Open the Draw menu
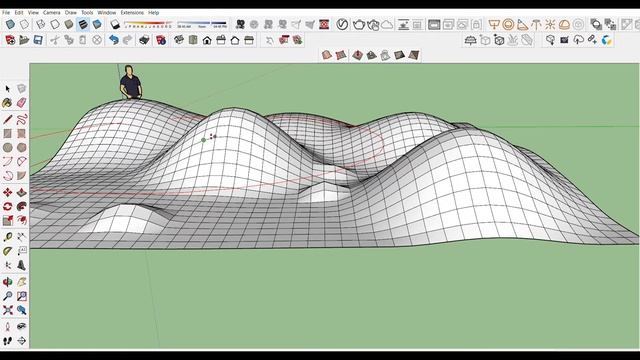This screenshot has height=360, width=640. point(71,13)
